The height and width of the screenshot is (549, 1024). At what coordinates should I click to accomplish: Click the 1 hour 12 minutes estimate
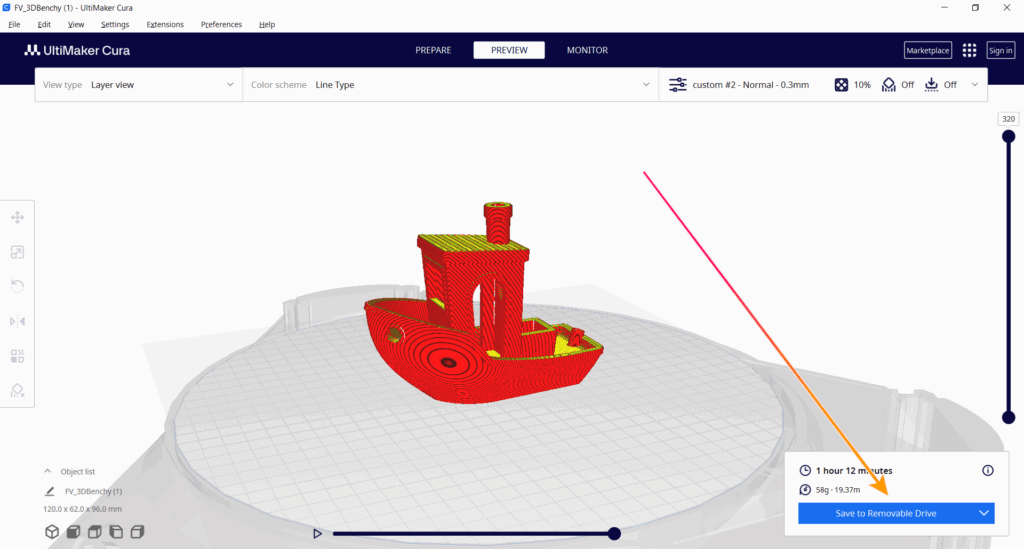coord(854,470)
